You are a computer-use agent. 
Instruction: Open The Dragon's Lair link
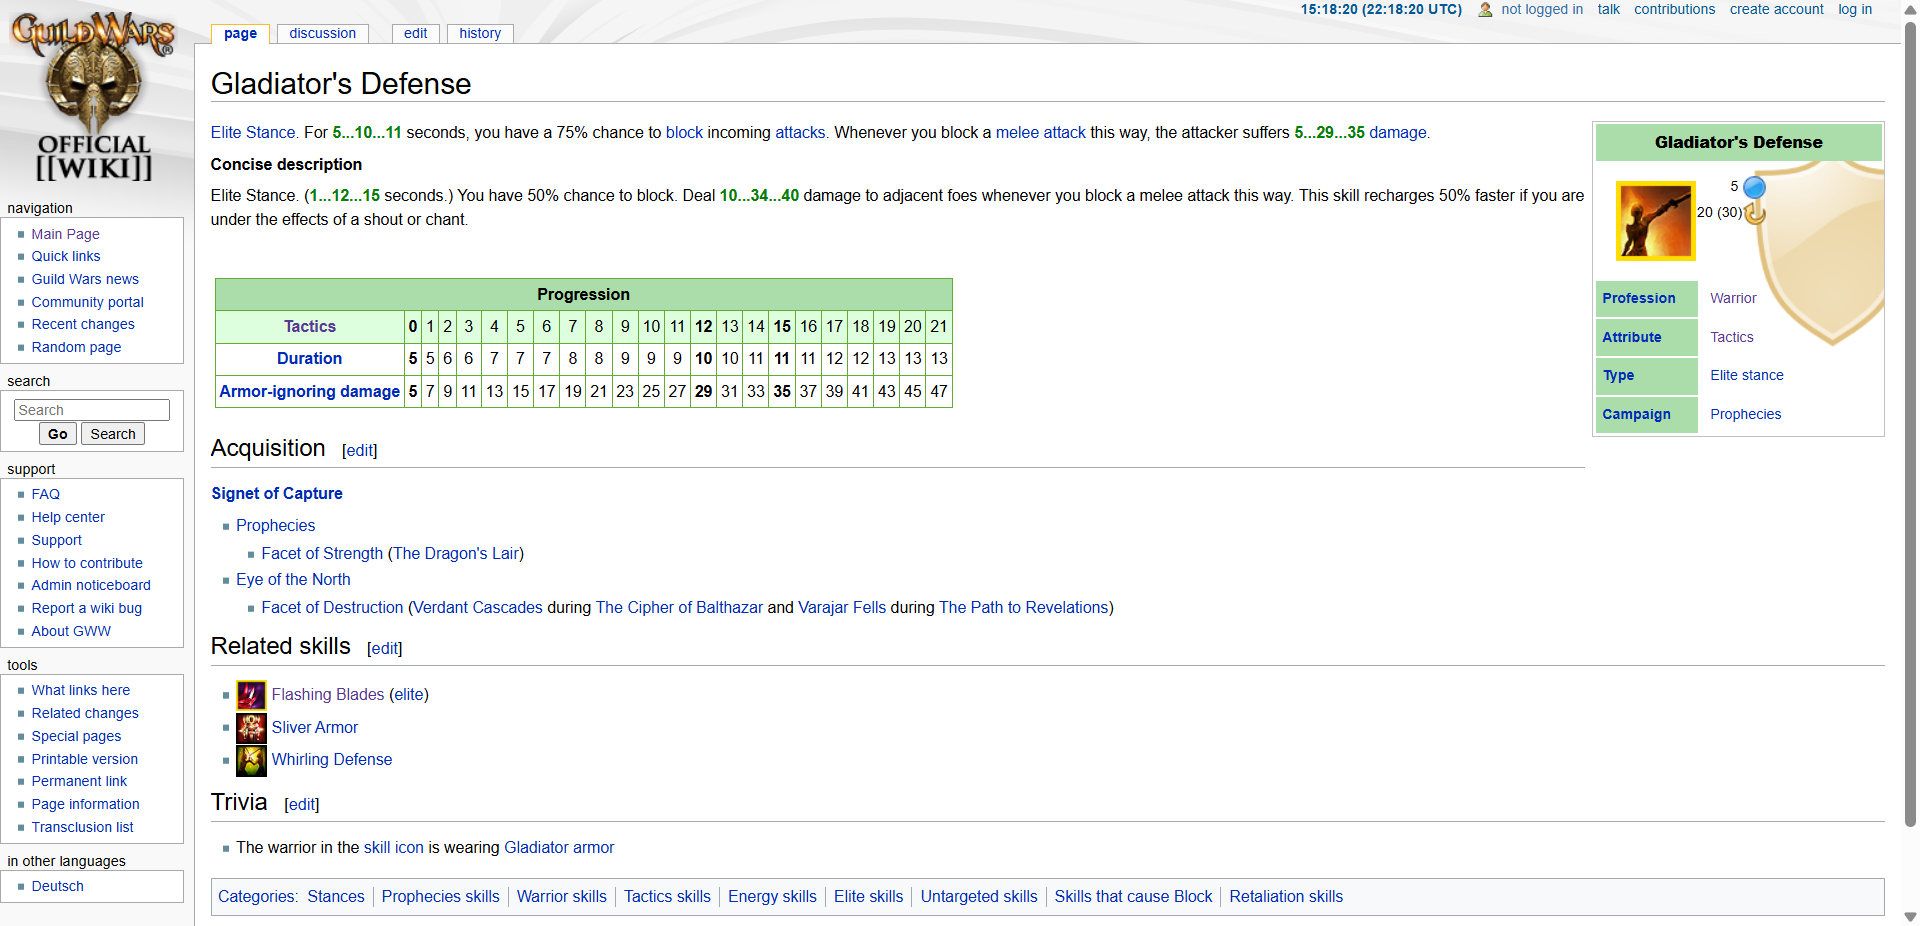pos(456,553)
